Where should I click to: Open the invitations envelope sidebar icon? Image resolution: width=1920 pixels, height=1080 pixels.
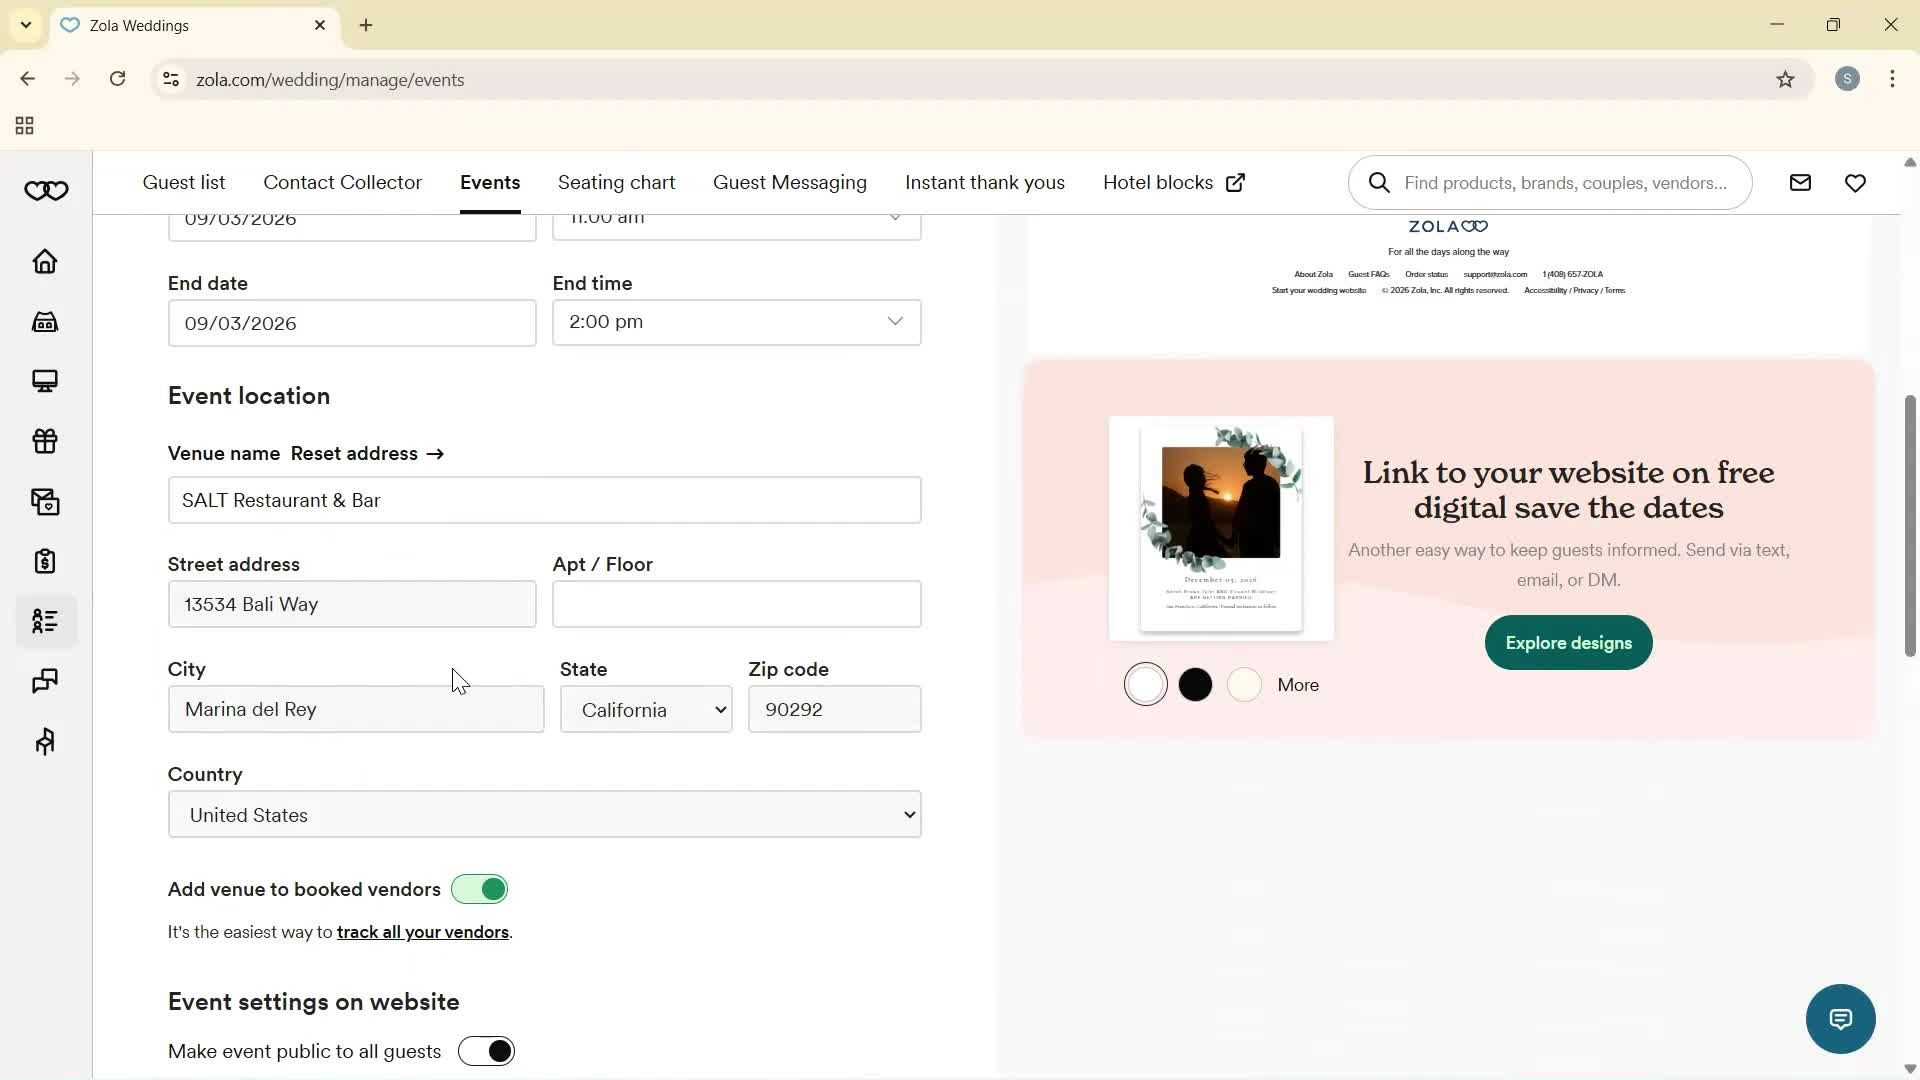(44, 501)
